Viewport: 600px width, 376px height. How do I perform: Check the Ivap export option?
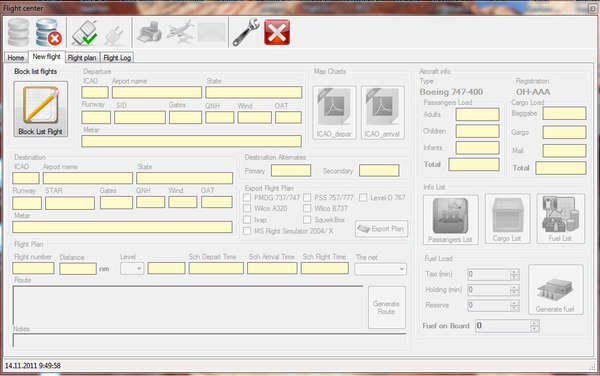coord(247,220)
